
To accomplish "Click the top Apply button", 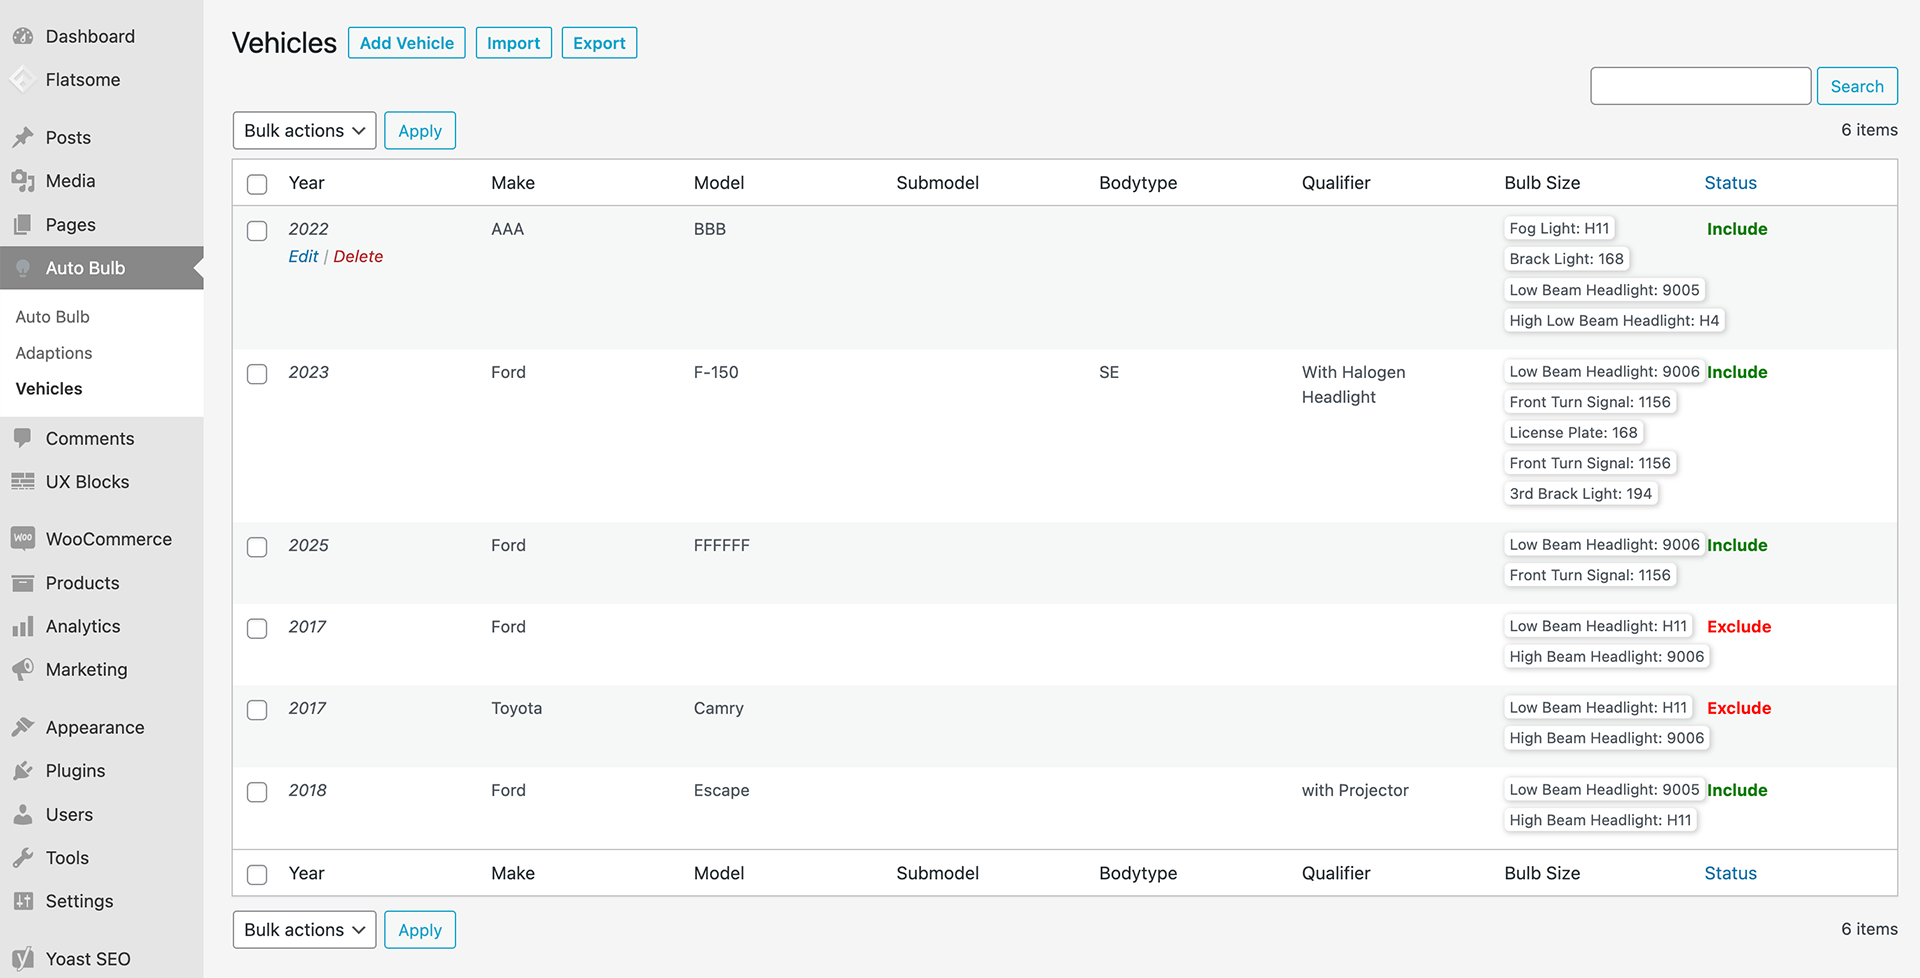I will point(420,131).
